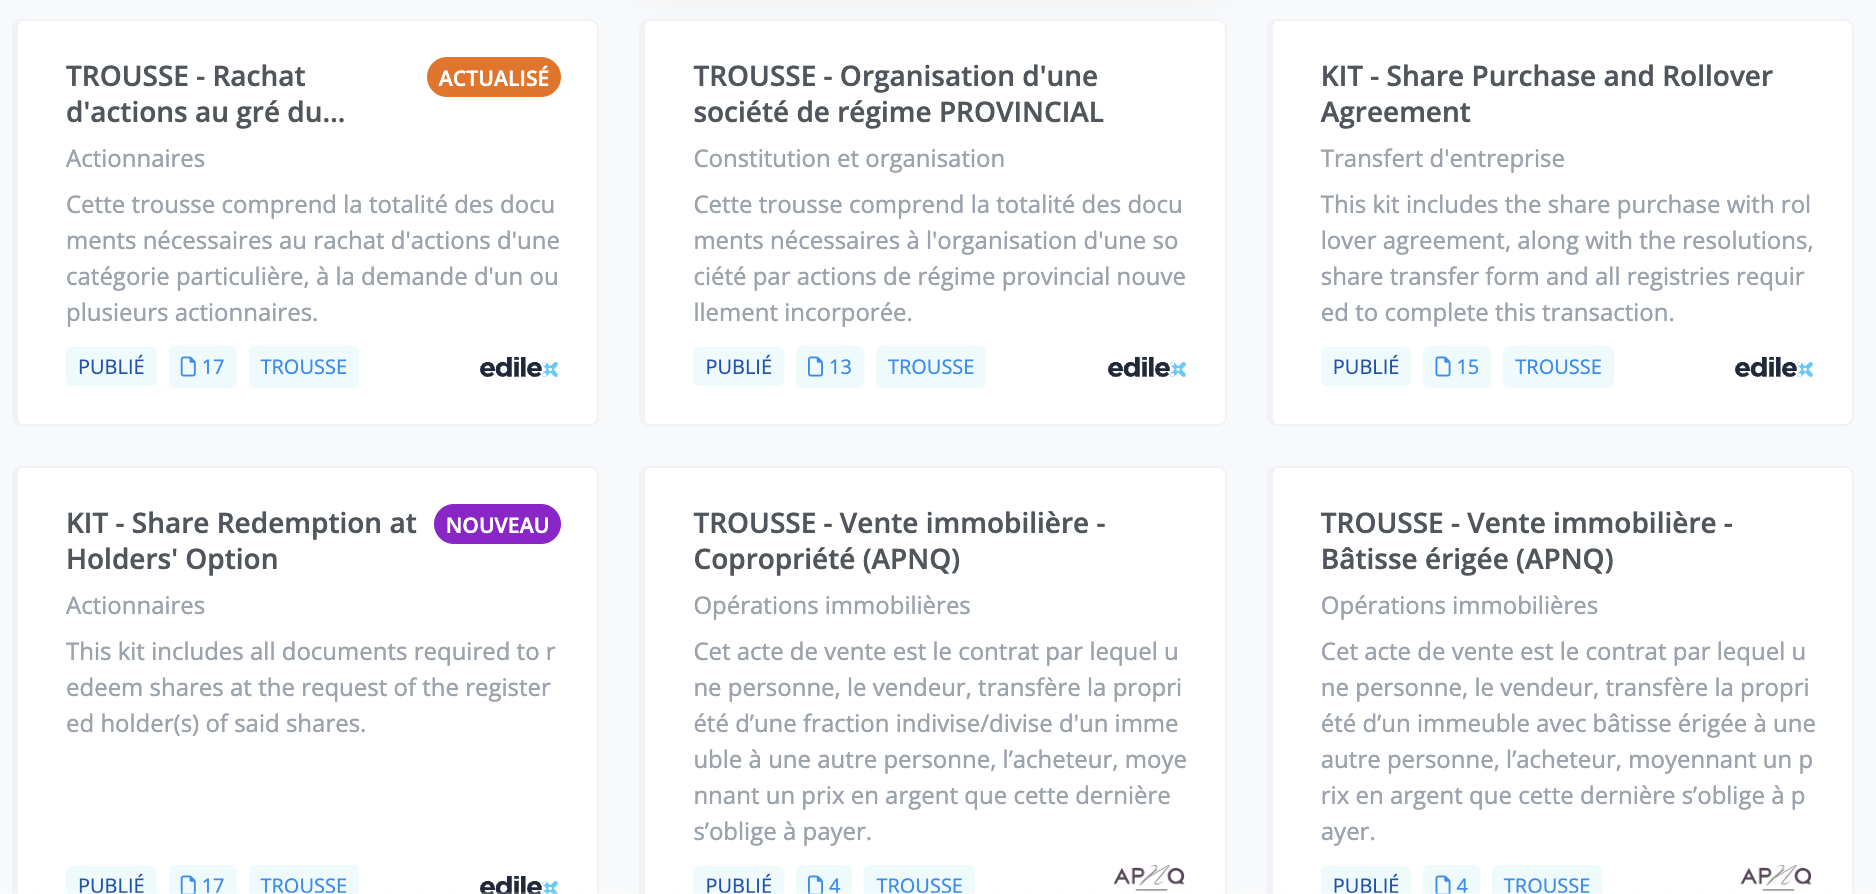
Task: Click the APNQ logo on Copropriété card
Action: tap(1149, 877)
